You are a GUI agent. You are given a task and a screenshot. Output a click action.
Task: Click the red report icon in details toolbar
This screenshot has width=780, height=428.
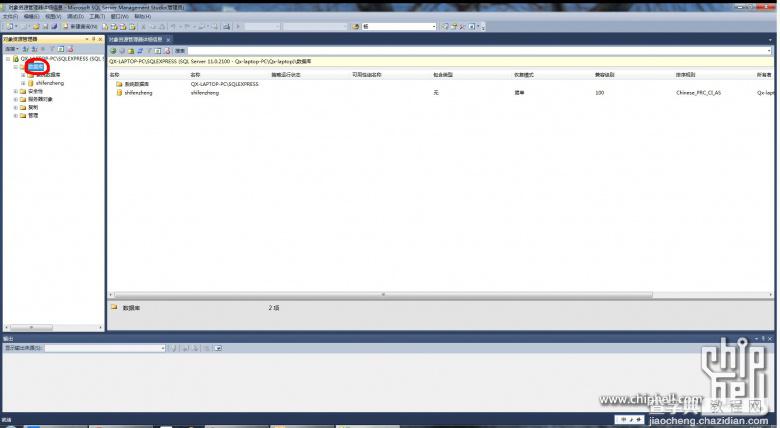pyautogui.click(x=167, y=51)
